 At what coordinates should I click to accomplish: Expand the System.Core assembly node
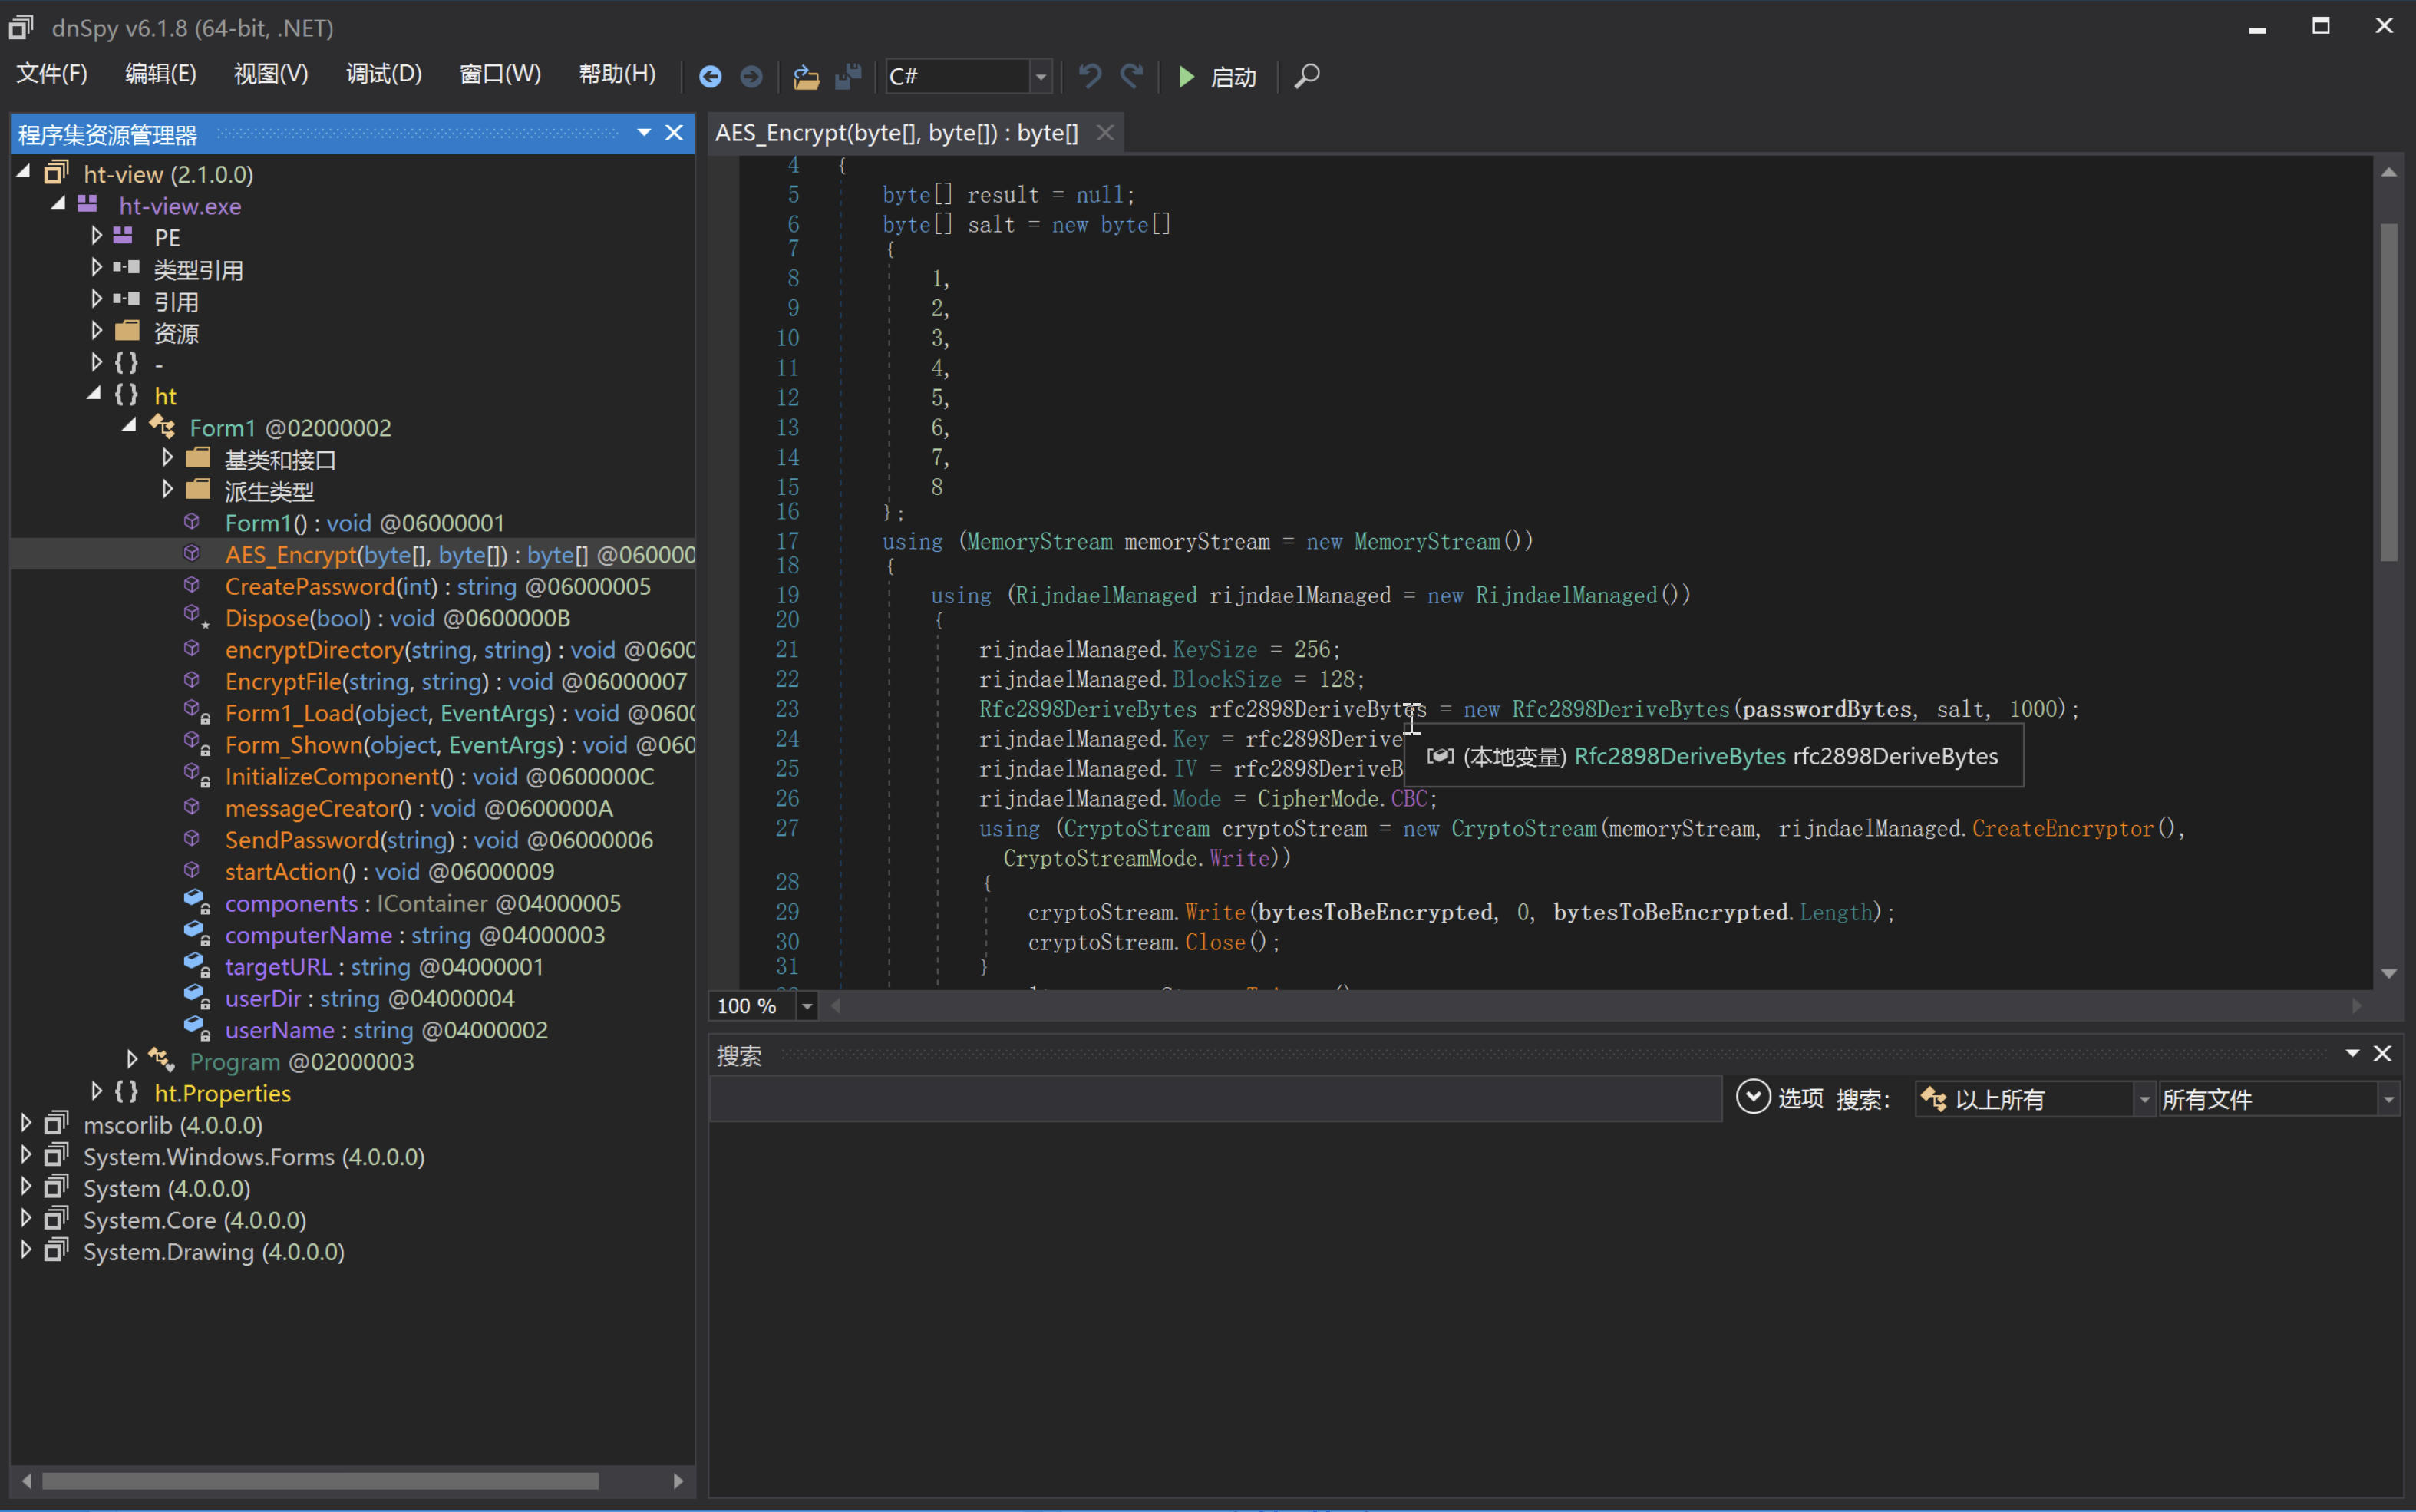tap(26, 1218)
